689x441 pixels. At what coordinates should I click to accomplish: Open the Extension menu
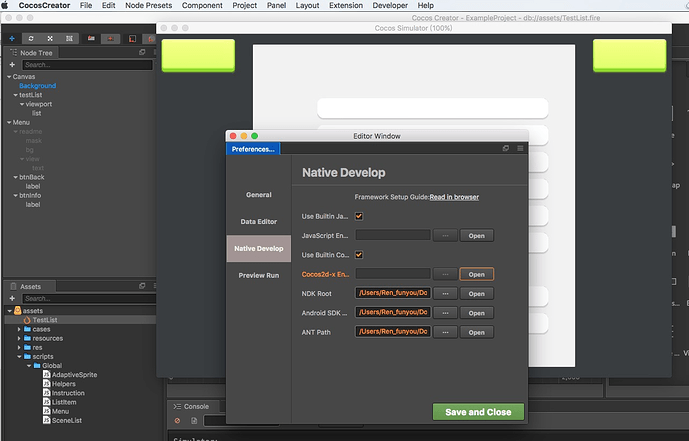[346, 5]
